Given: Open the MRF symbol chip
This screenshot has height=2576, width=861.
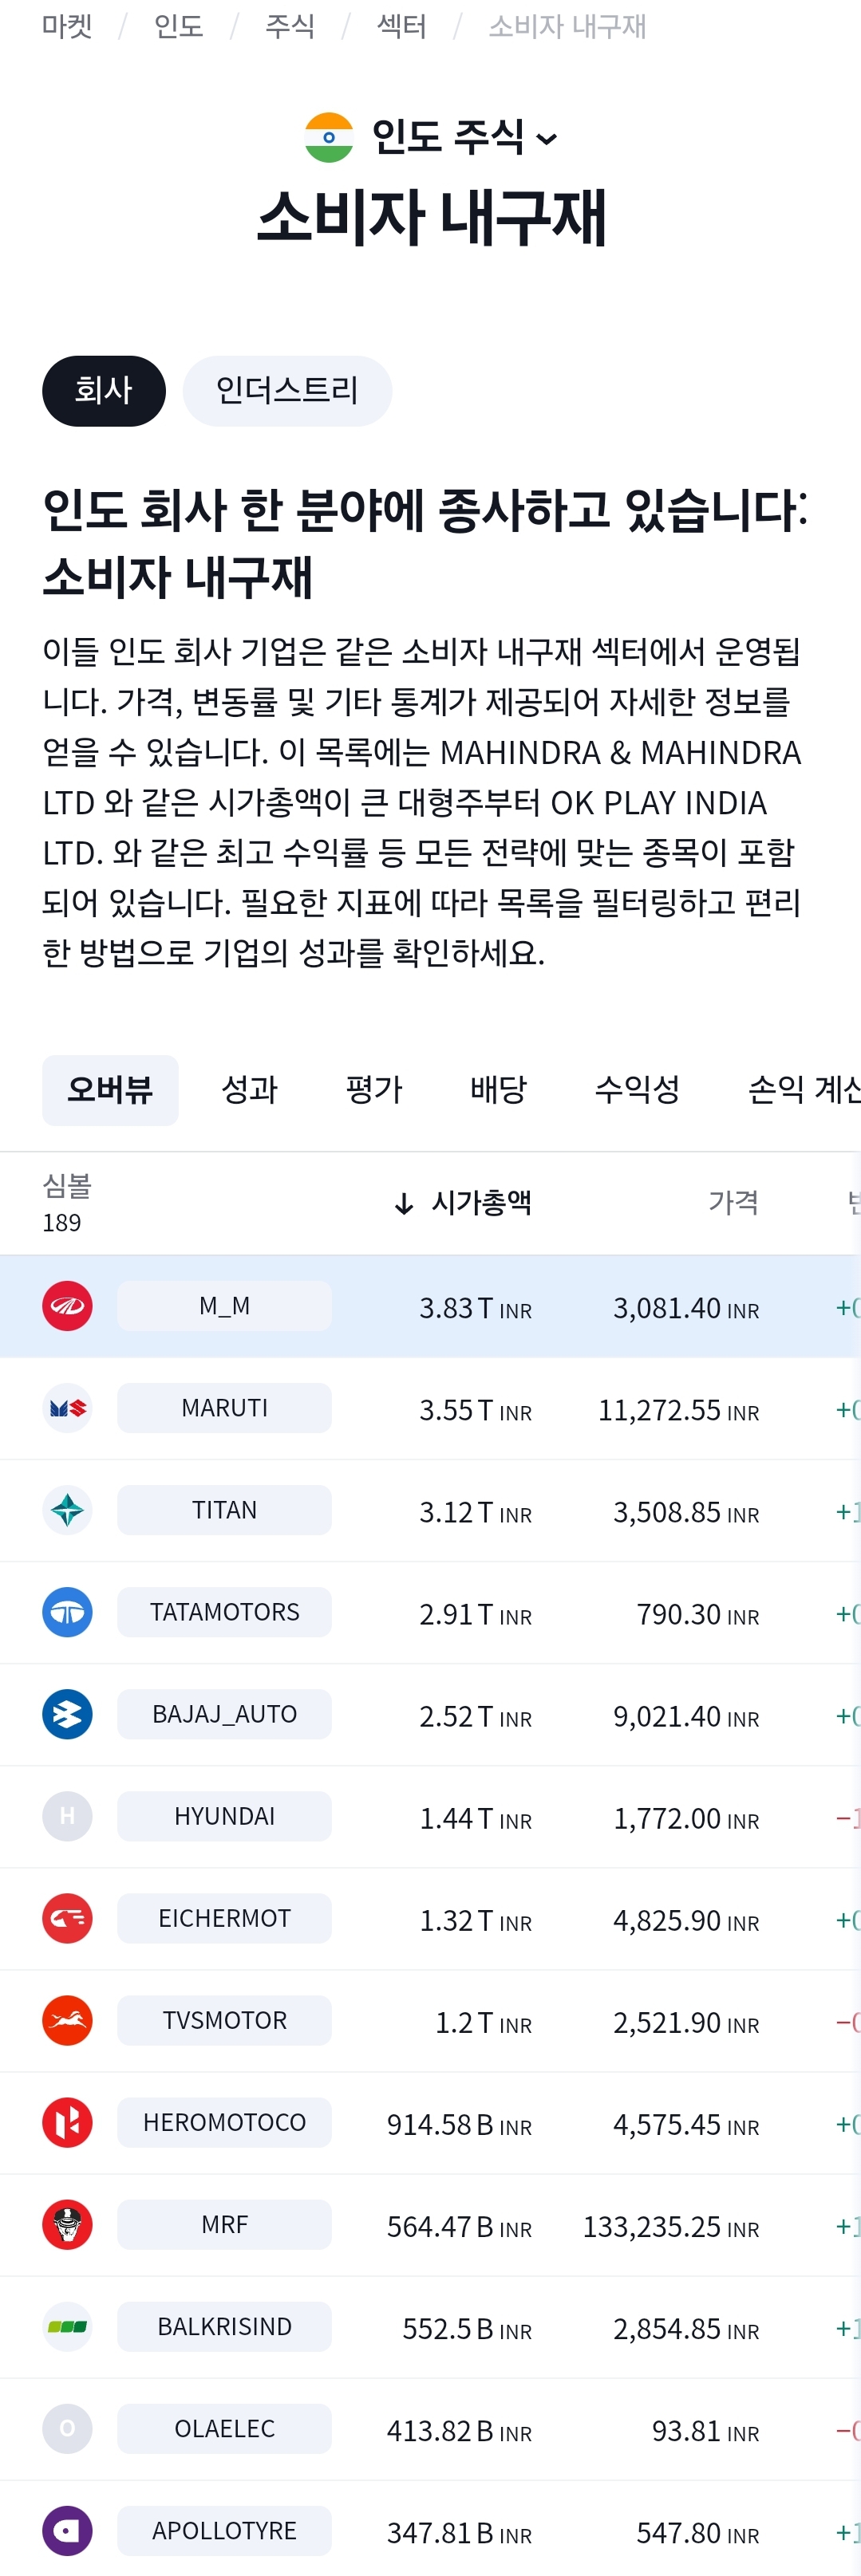Looking at the screenshot, I should point(224,2225).
